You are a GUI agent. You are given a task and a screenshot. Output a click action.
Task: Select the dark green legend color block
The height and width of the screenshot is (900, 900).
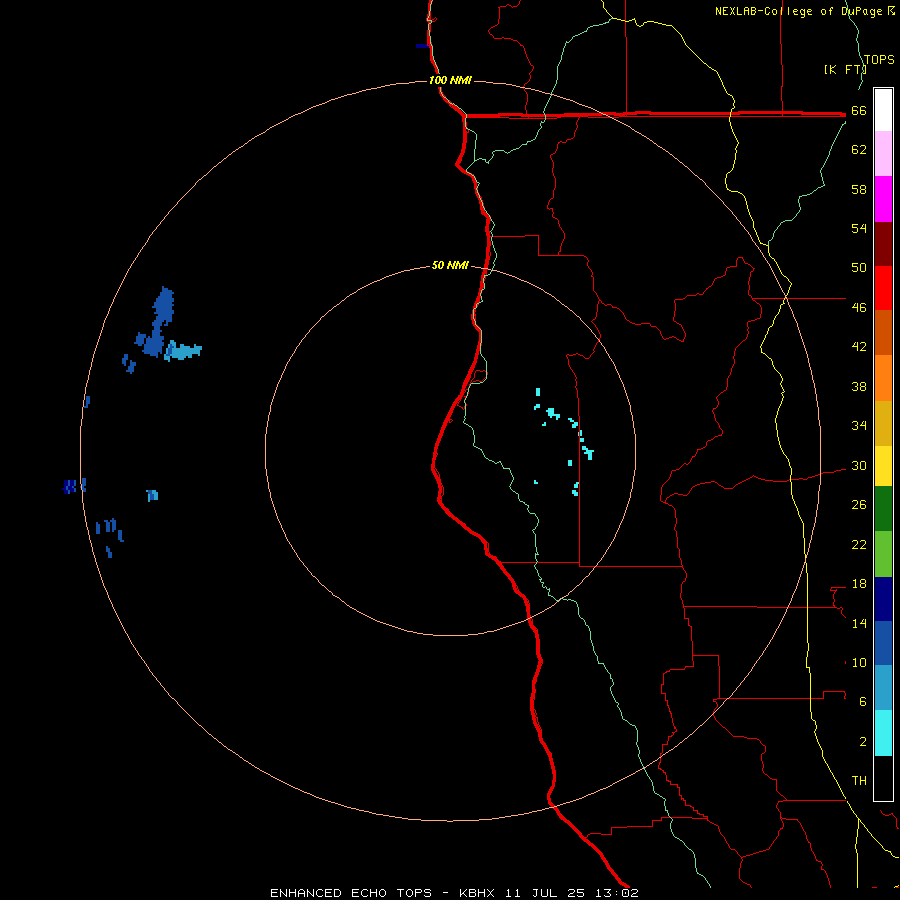[883, 509]
